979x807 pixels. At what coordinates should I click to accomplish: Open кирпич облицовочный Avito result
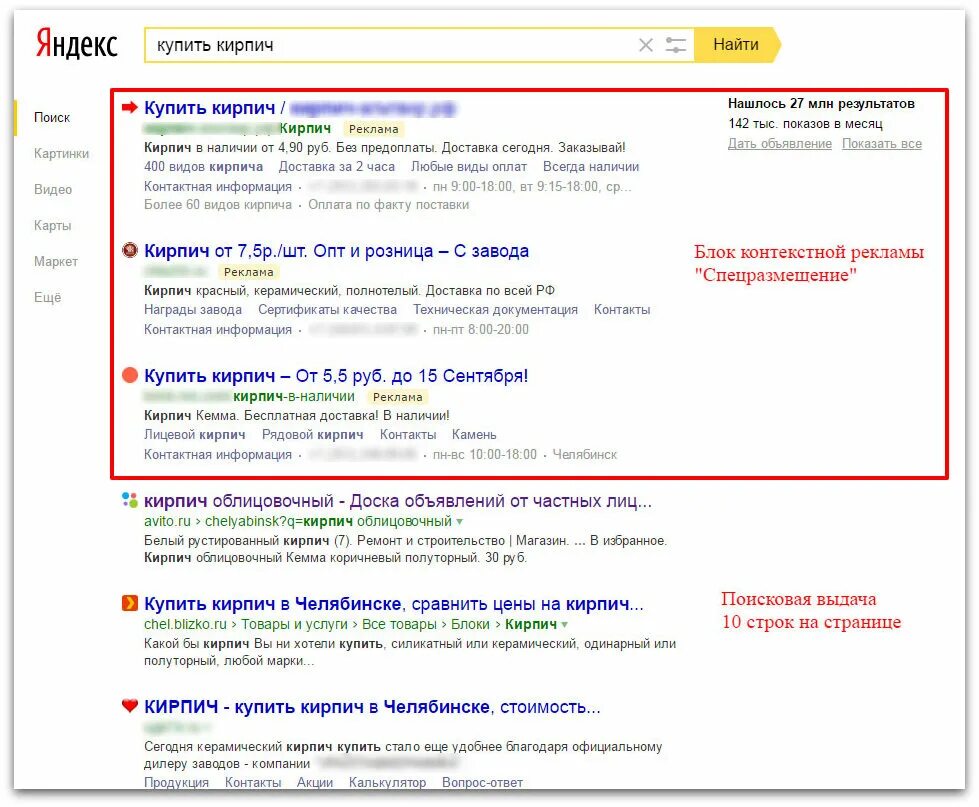(x=398, y=501)
